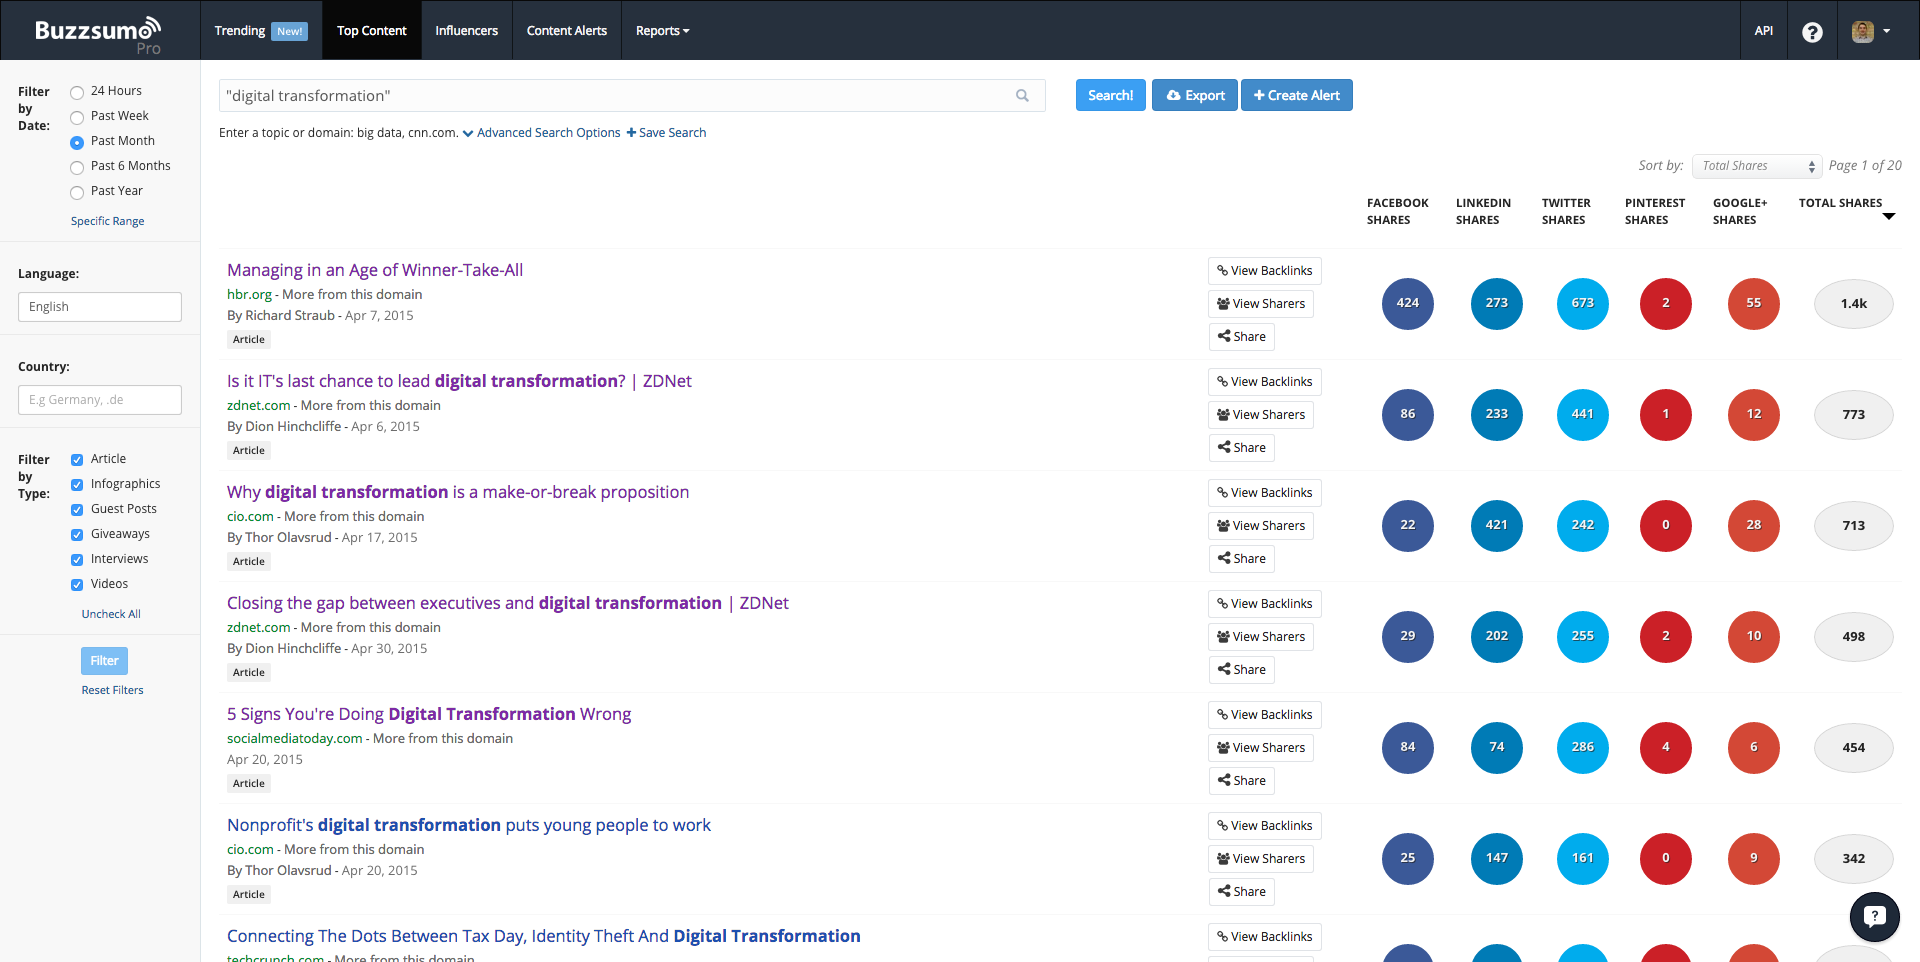Select the 24 Hours date filter

pos(77,92)
